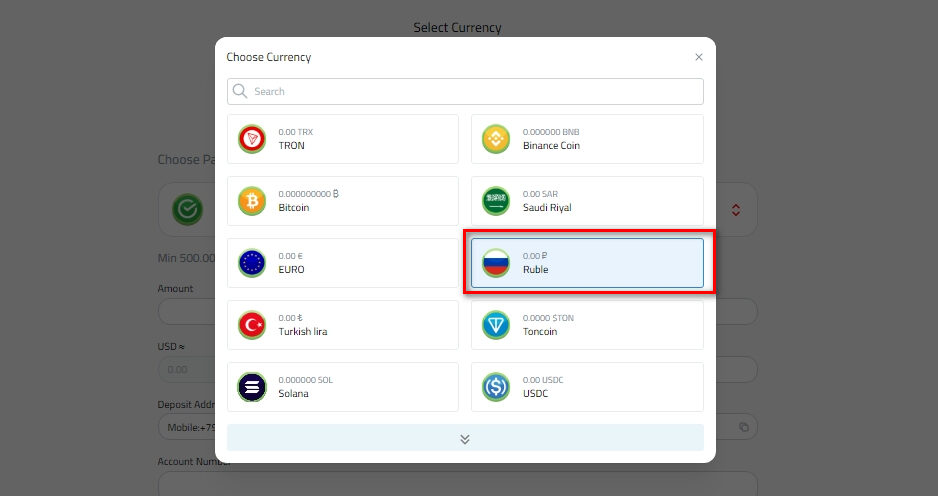The image size is (938, 496).
Task: Close the Choose Currency dialog
Action: pos(699,57)
